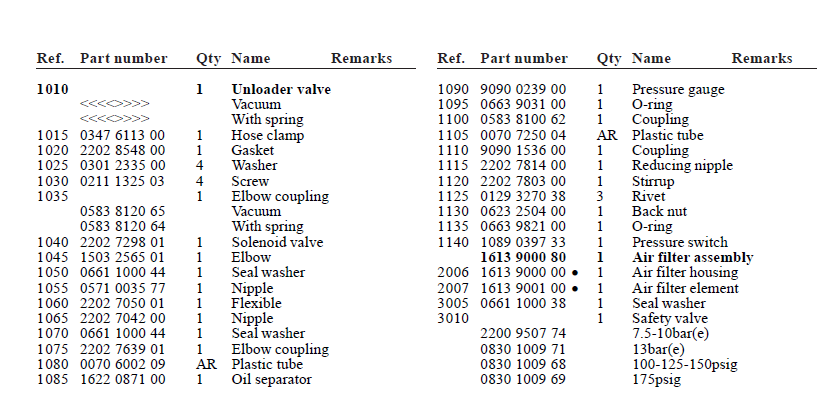
Task: Click the Pressure switch entry
Action: (680, 242)
